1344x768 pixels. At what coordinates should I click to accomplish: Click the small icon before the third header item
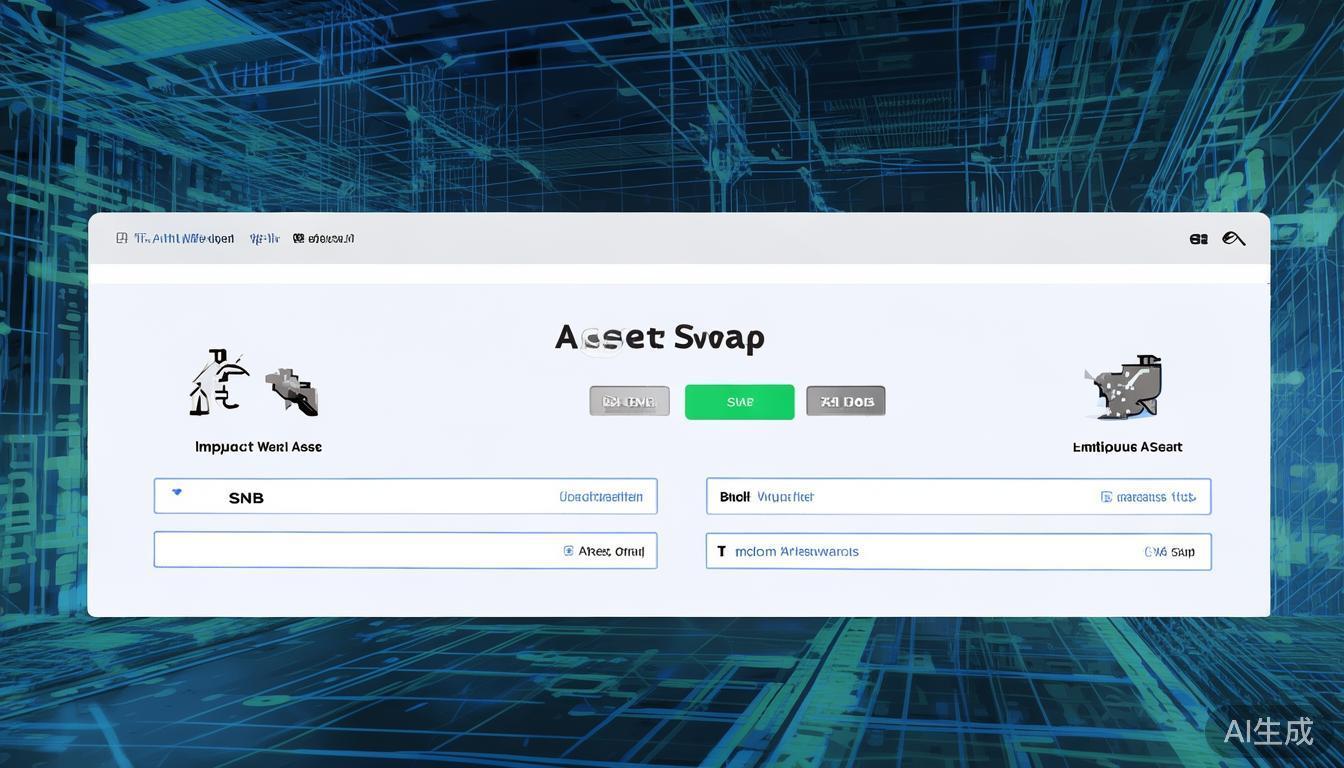click(298, 239)
